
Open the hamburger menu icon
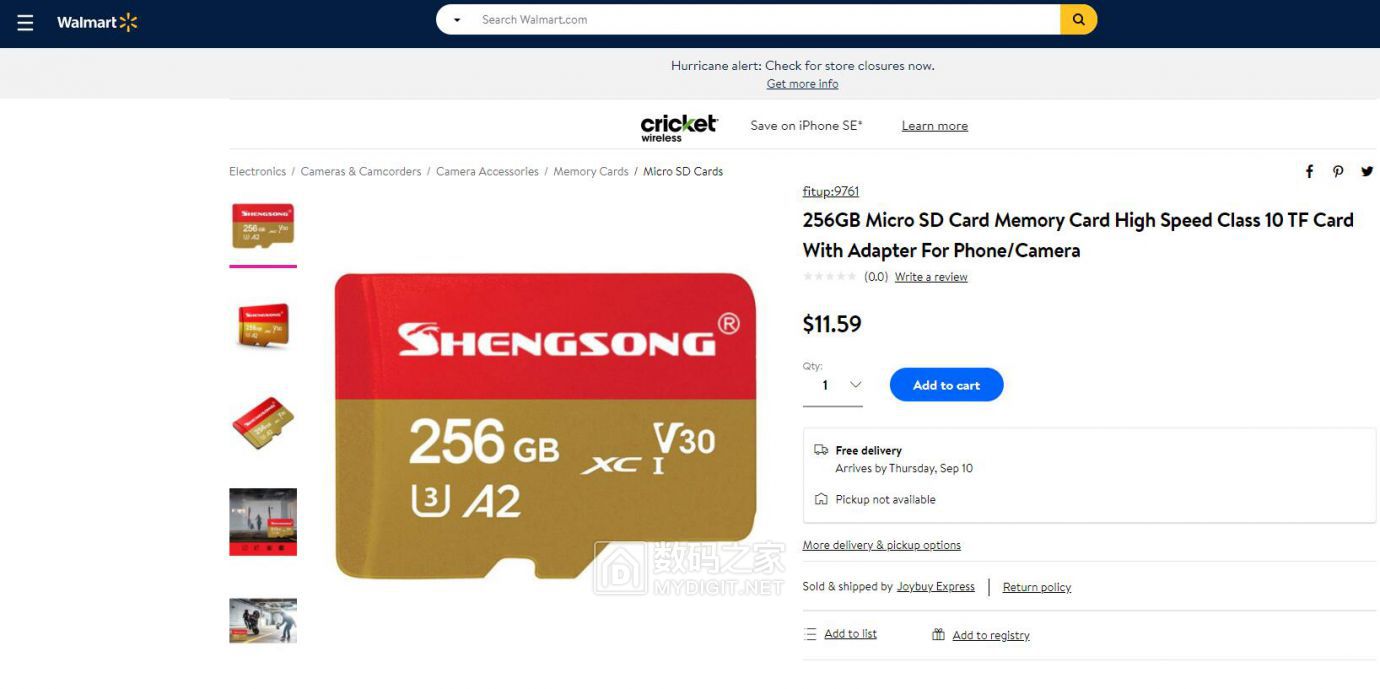click(25, 22)
